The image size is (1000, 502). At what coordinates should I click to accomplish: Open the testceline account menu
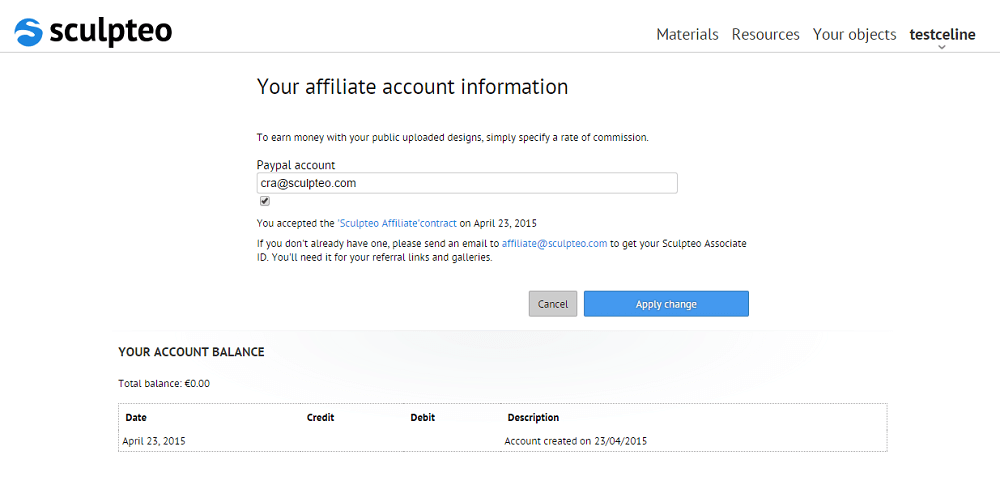click(x=942, y=34)
